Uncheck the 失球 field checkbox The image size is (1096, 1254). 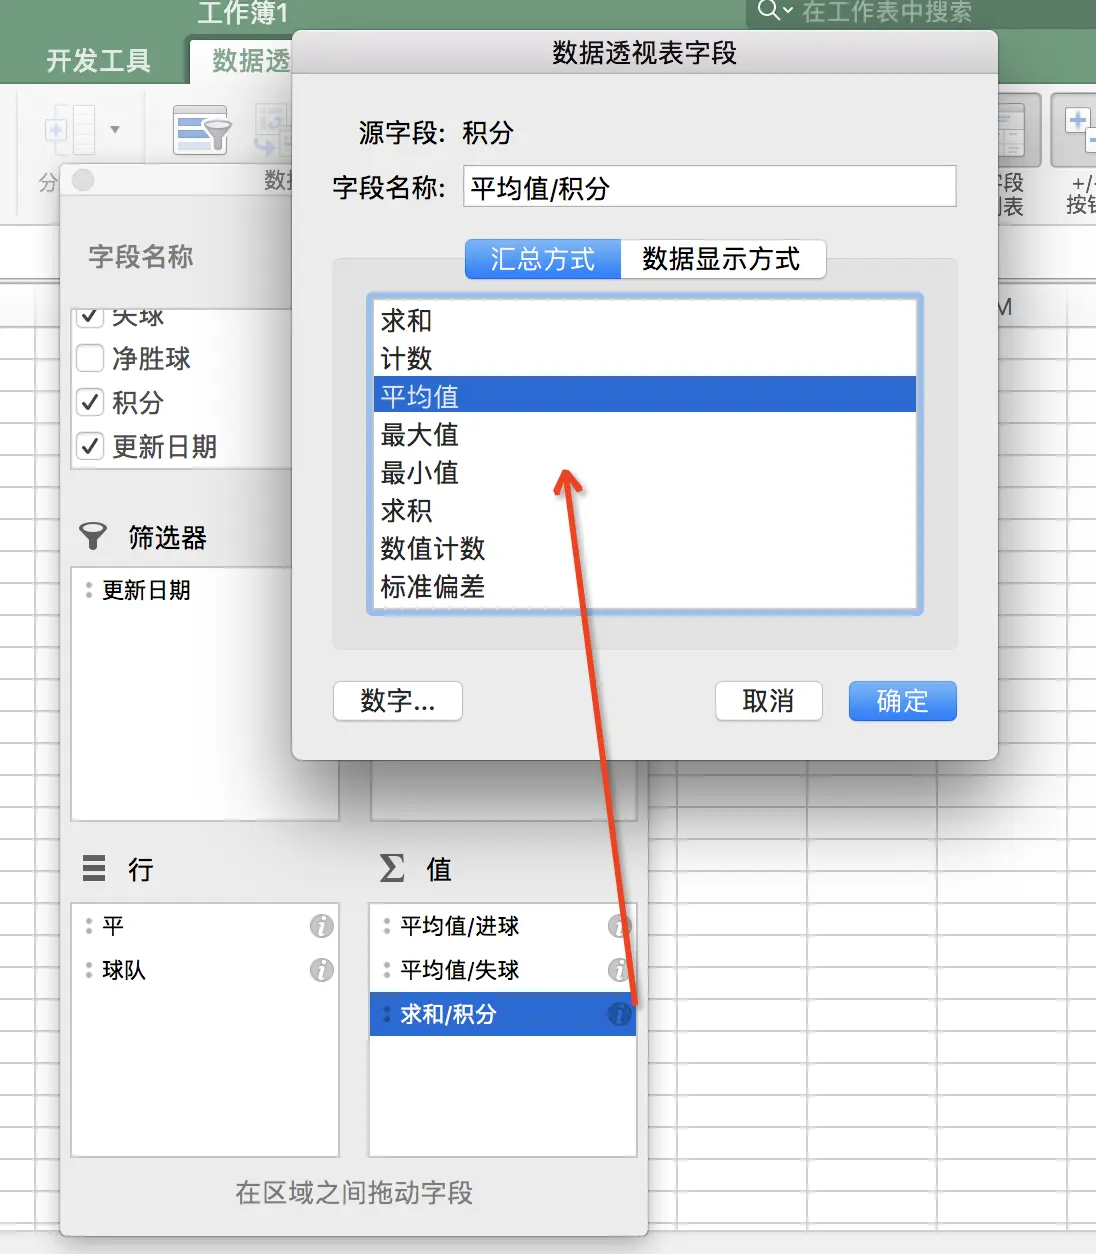(90, 317)
